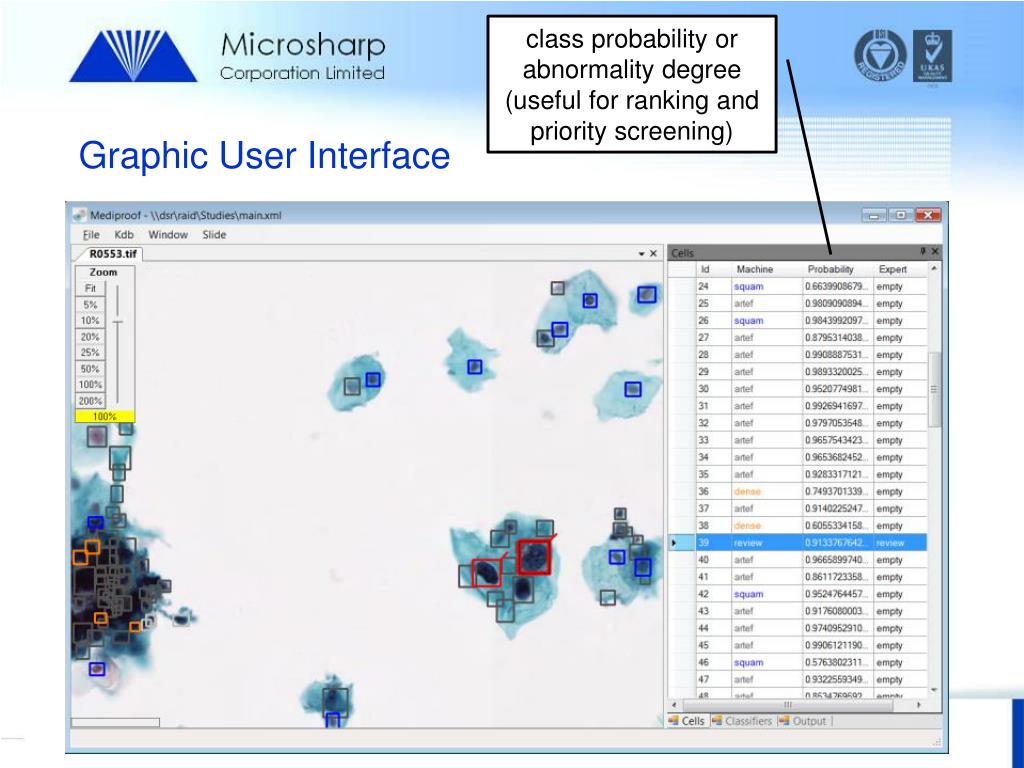
Task: Click horizontal scroll left arrow in Cells panel
Action: tap(674, 705)
